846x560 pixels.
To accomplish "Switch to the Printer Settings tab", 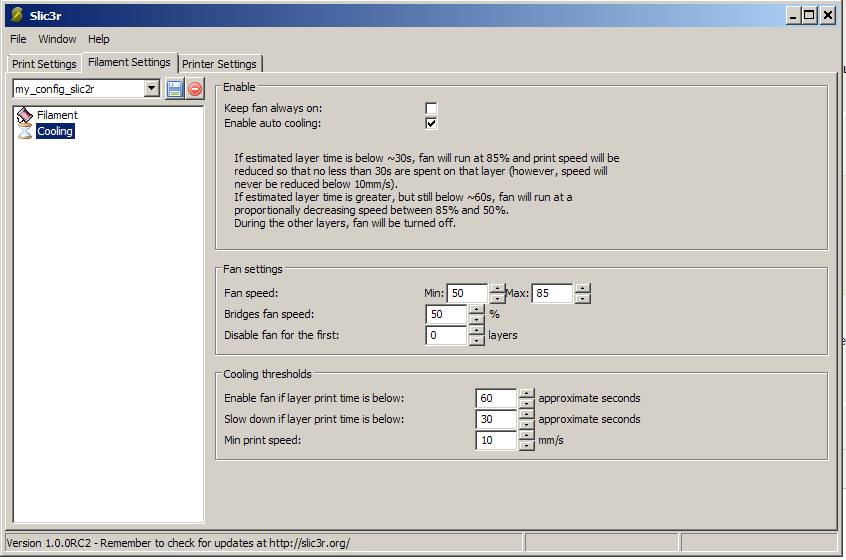I will (x=219, y=64).
